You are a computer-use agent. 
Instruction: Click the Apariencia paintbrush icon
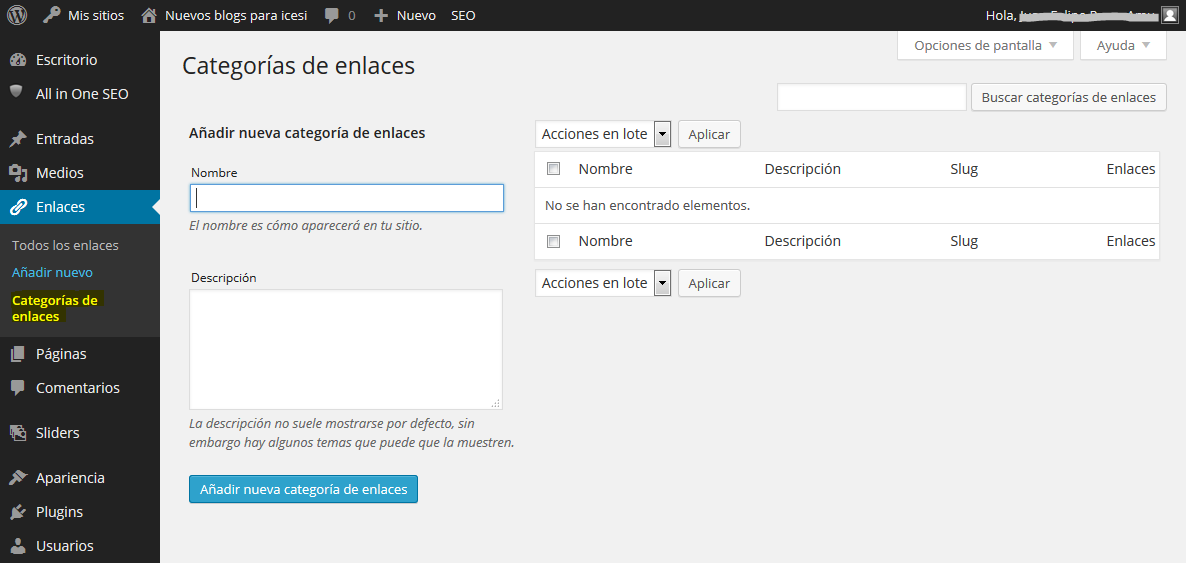point(17,478)
